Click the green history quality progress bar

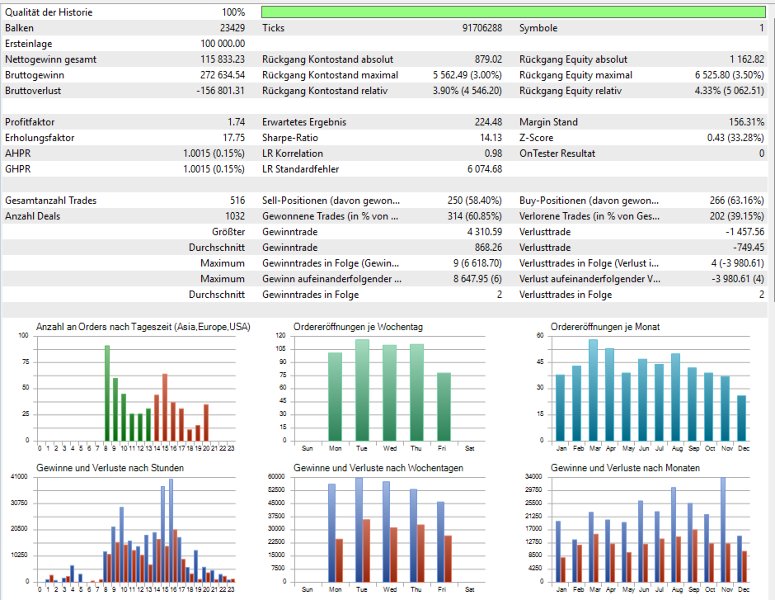(x=513, y=12)
